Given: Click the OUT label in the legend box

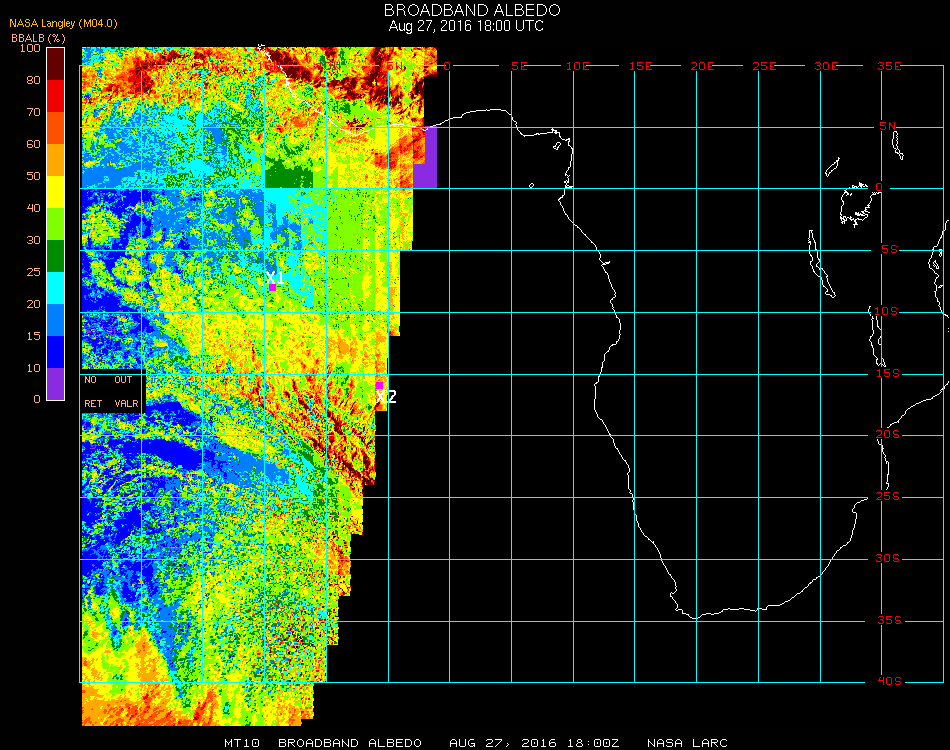Looking at the screenshot, I should tap(123, 380).
